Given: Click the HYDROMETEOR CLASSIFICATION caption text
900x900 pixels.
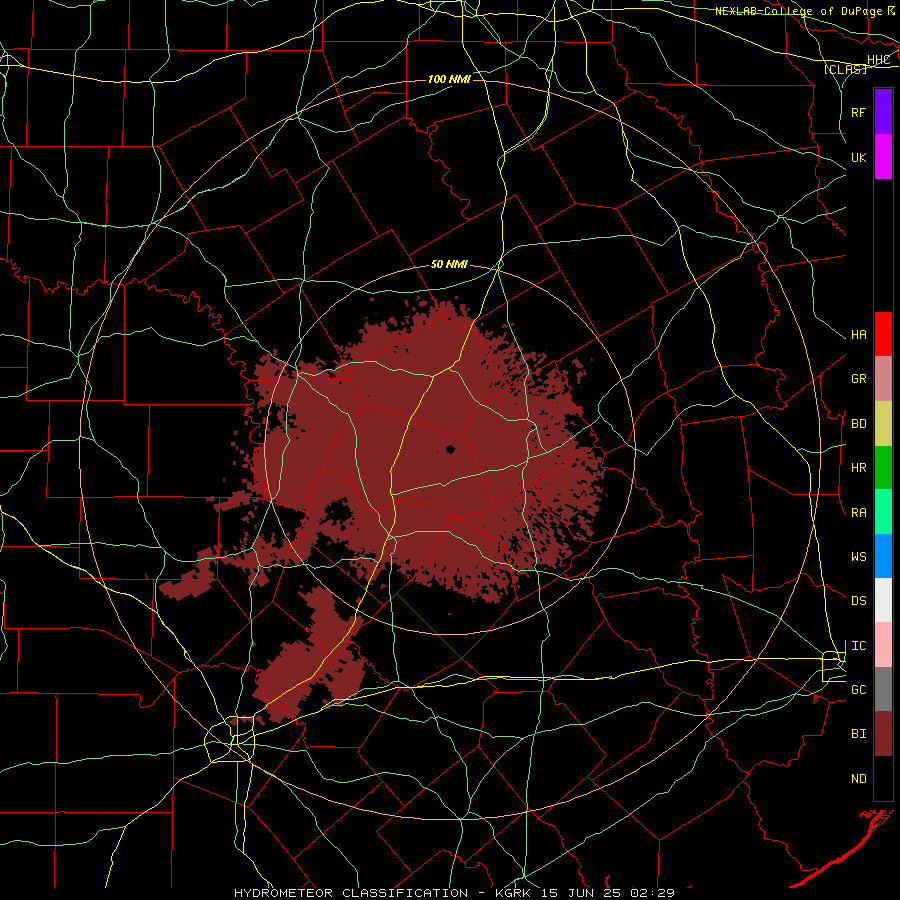Looking at the screenshot, I should 351,893.
